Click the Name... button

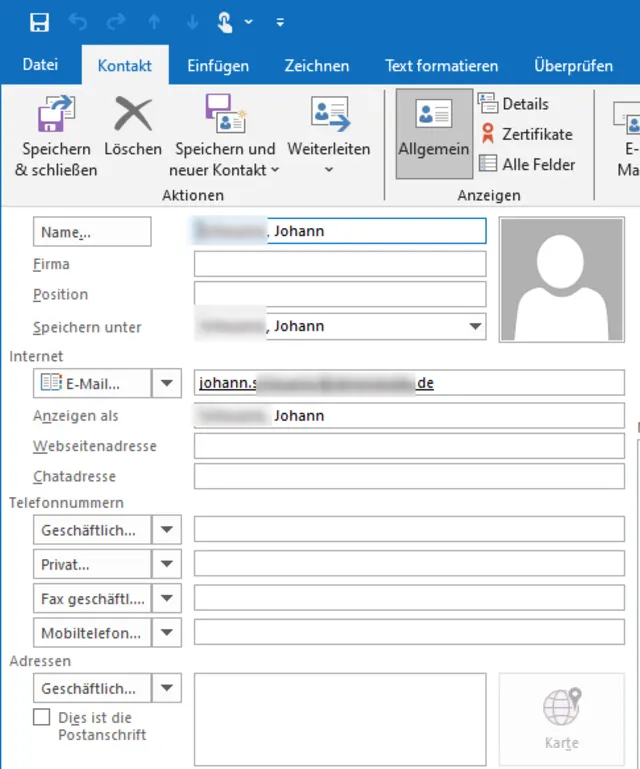point(92,232)
